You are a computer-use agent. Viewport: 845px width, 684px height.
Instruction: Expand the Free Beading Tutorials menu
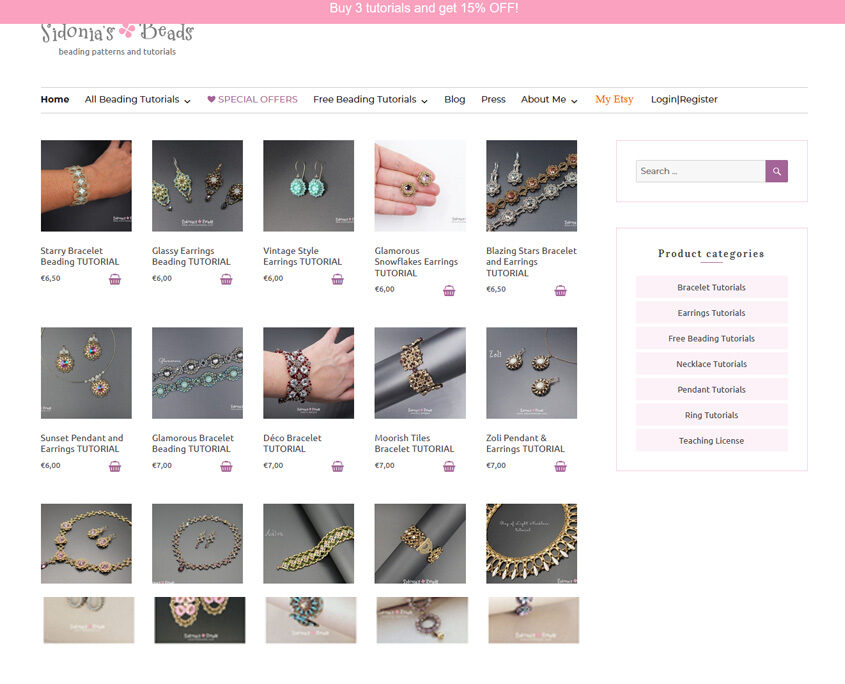[x=370, y=100]
